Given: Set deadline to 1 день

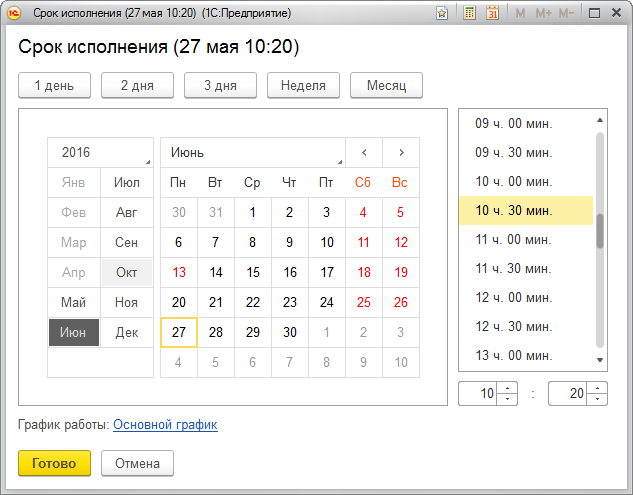Looking at the screenshot, I should [x=54, y=86].
